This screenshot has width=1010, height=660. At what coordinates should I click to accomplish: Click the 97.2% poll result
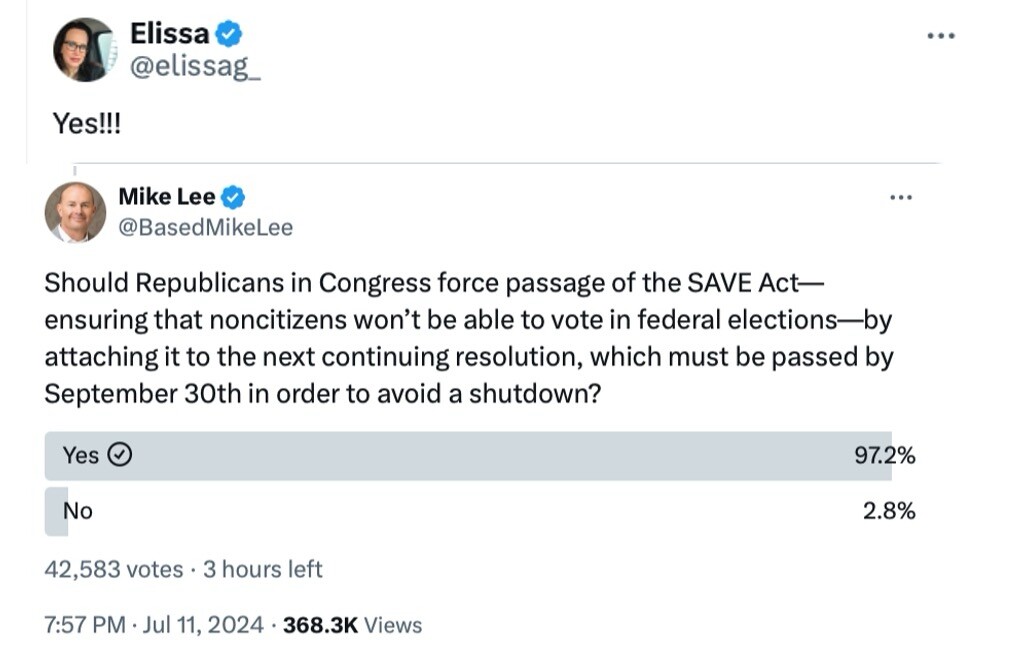click(884, 456)
